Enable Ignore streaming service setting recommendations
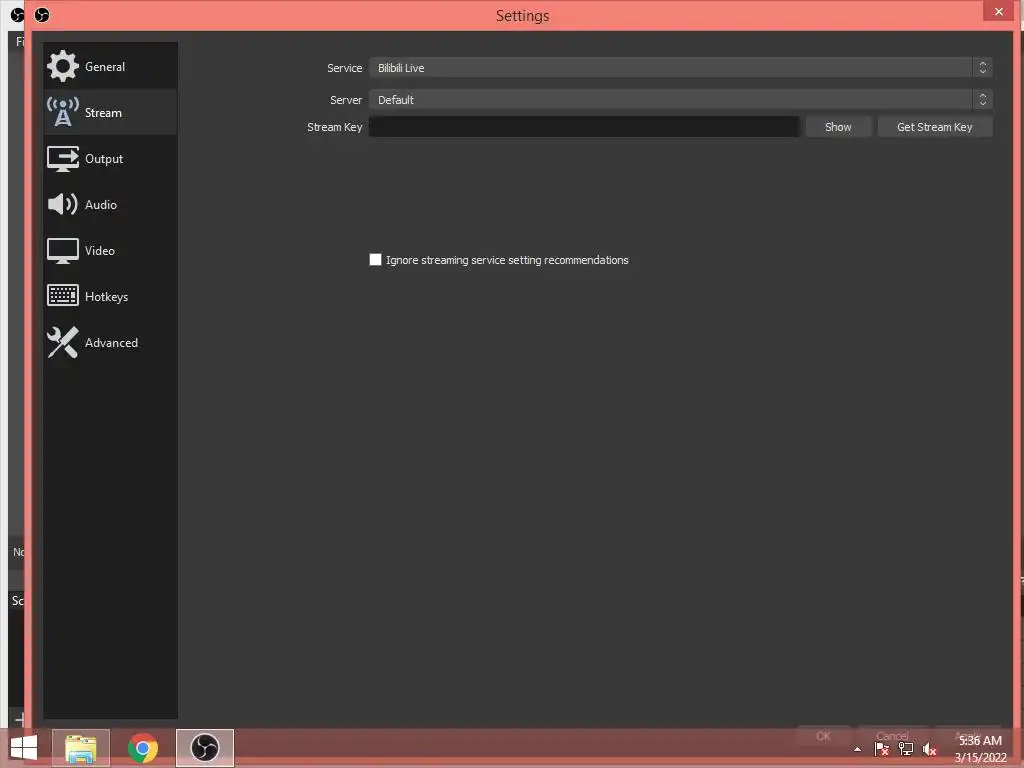The height and width of the screenshot is (768, 1024). pyautogui.click(x=376, y=260)
